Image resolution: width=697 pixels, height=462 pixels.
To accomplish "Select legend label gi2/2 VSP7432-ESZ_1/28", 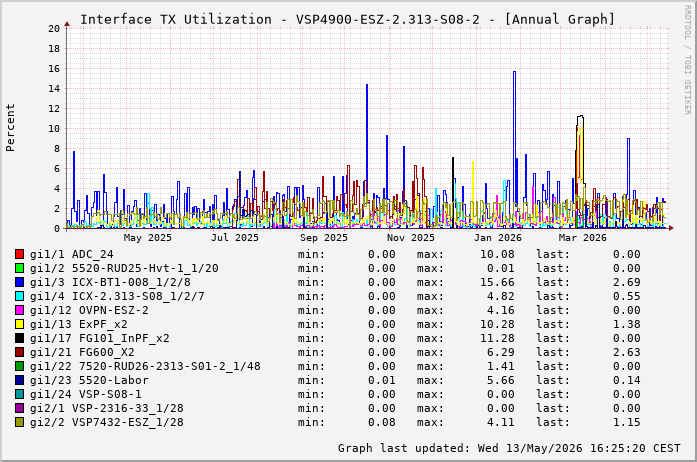I will [107, 422].
